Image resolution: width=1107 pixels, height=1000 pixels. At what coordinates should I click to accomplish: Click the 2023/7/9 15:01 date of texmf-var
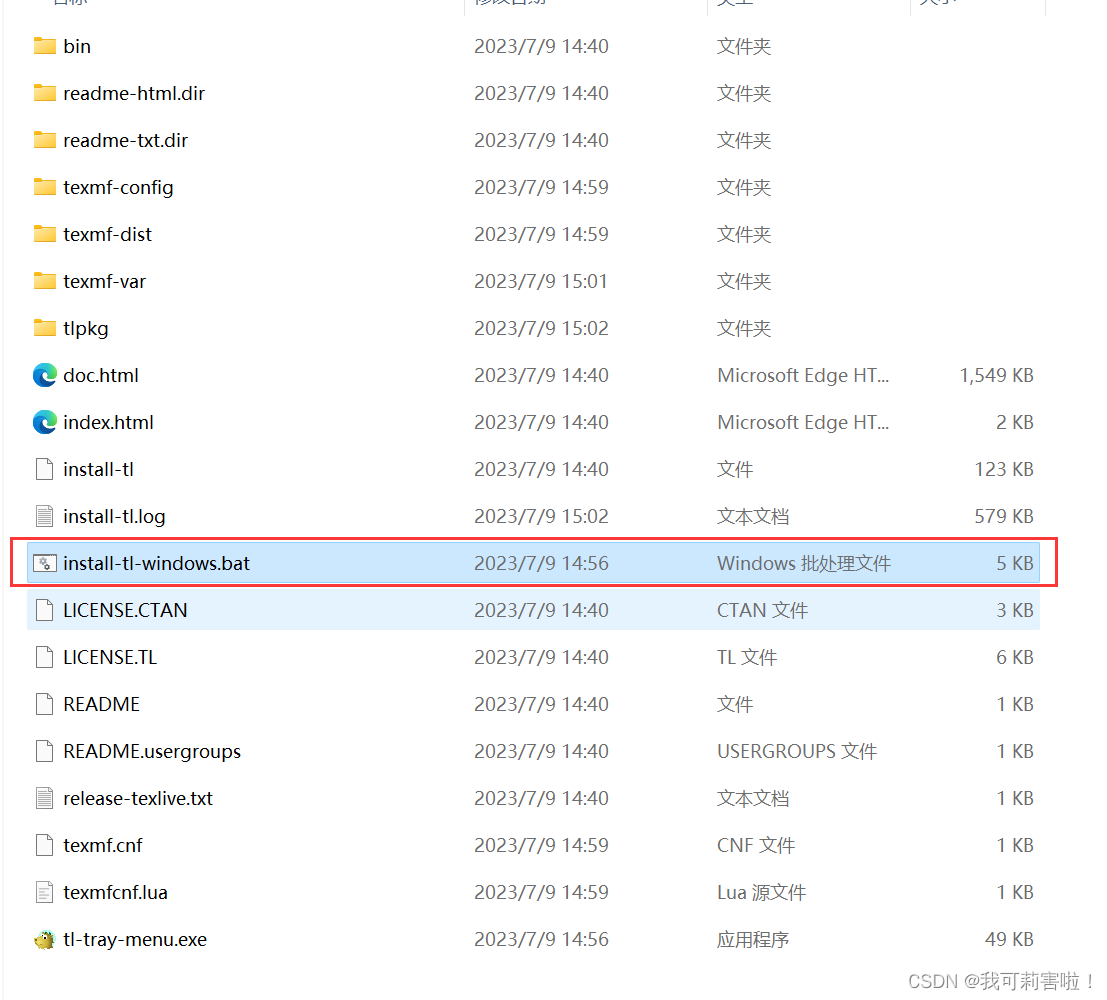pyautogui.click(x=541, y=281)
